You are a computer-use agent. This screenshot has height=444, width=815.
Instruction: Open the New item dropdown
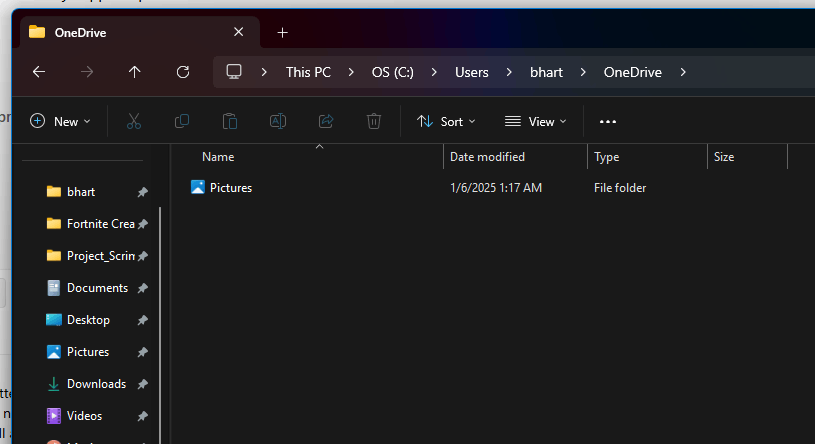click(60, 122)
